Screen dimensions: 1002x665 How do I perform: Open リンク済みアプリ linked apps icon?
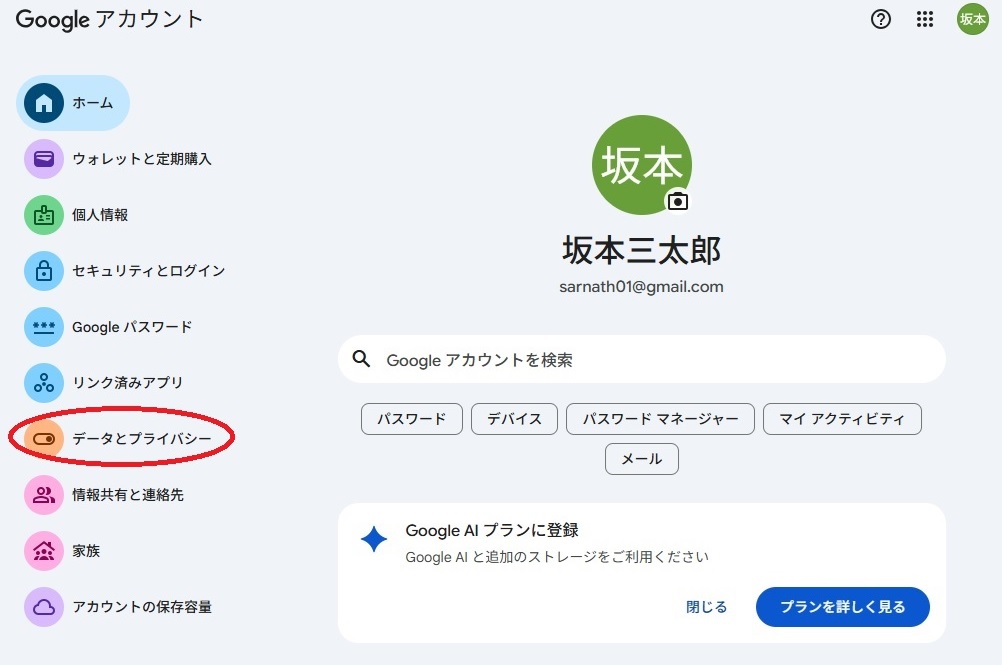pos(43,383)
